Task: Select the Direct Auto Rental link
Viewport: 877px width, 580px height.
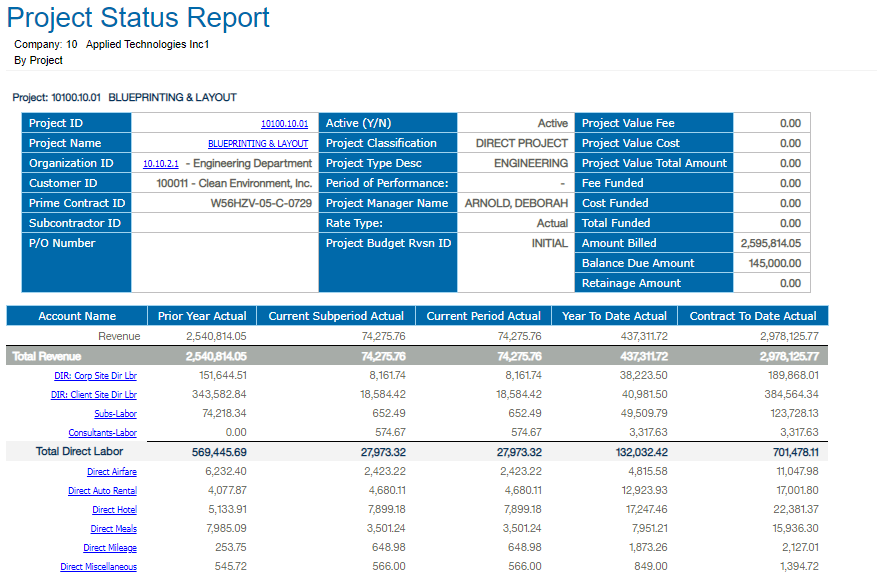Action: tap(102, 491)
